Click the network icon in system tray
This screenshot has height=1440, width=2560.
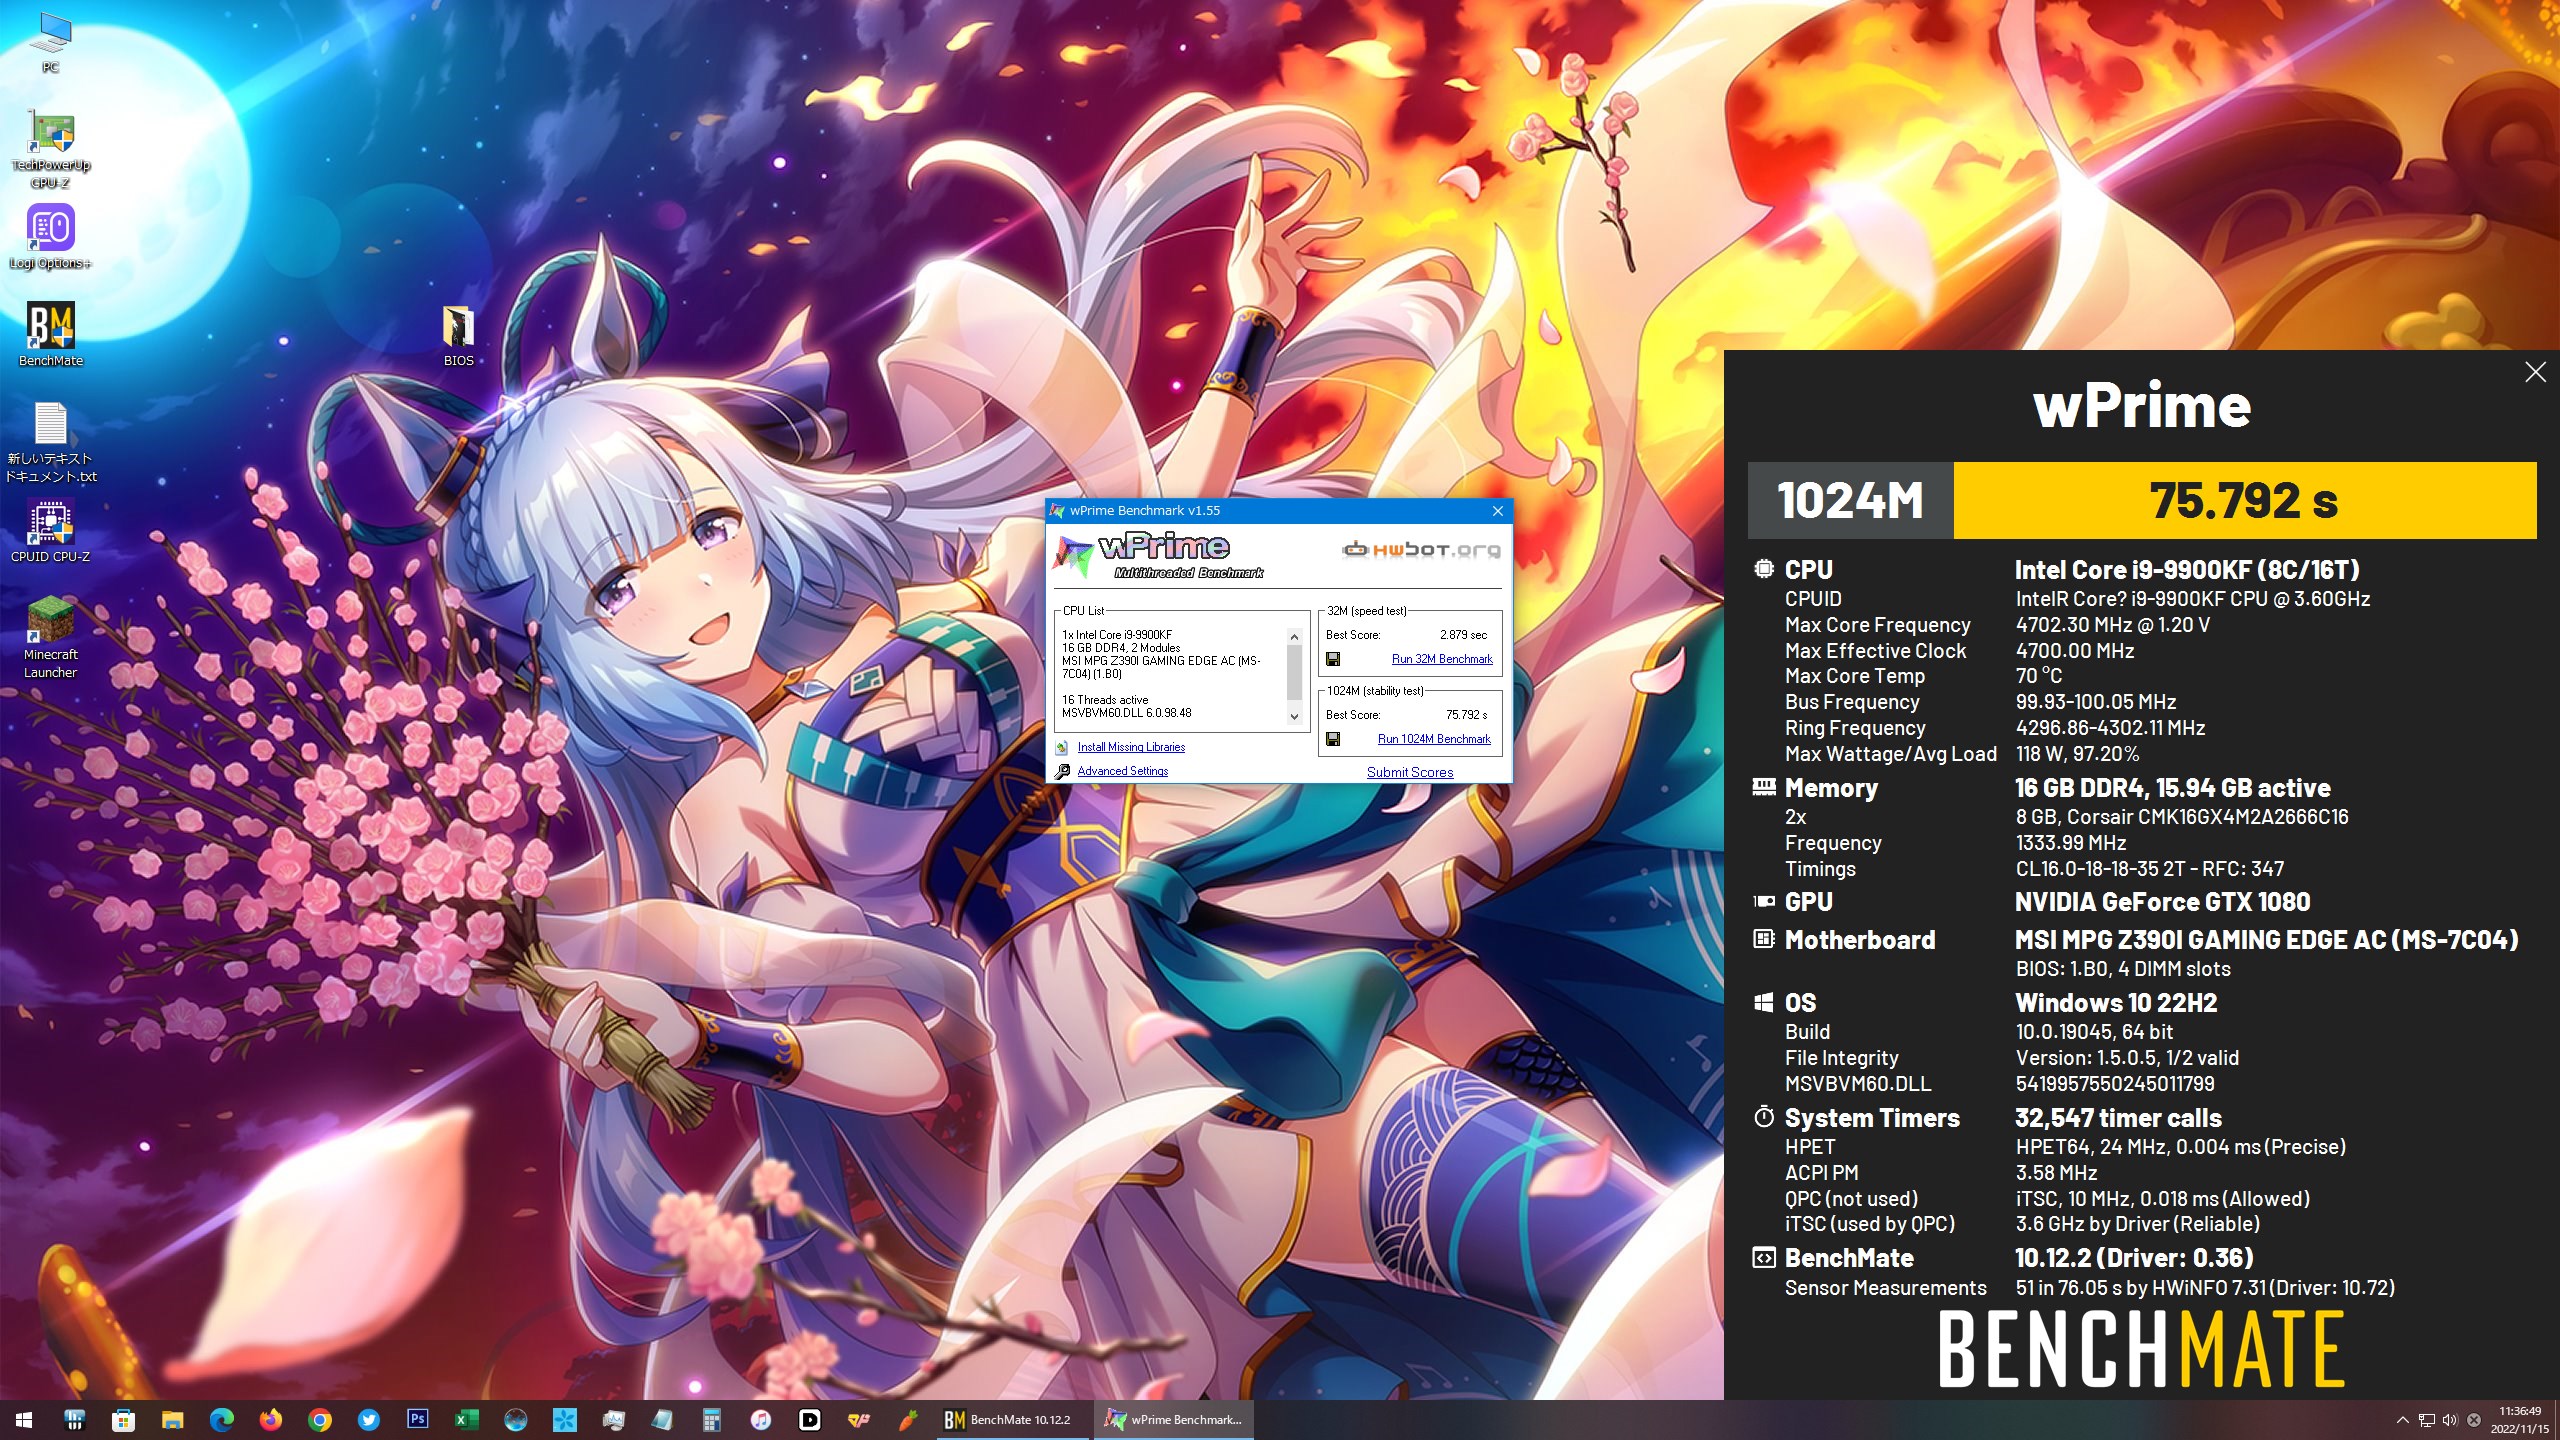coord(2426,1420)
